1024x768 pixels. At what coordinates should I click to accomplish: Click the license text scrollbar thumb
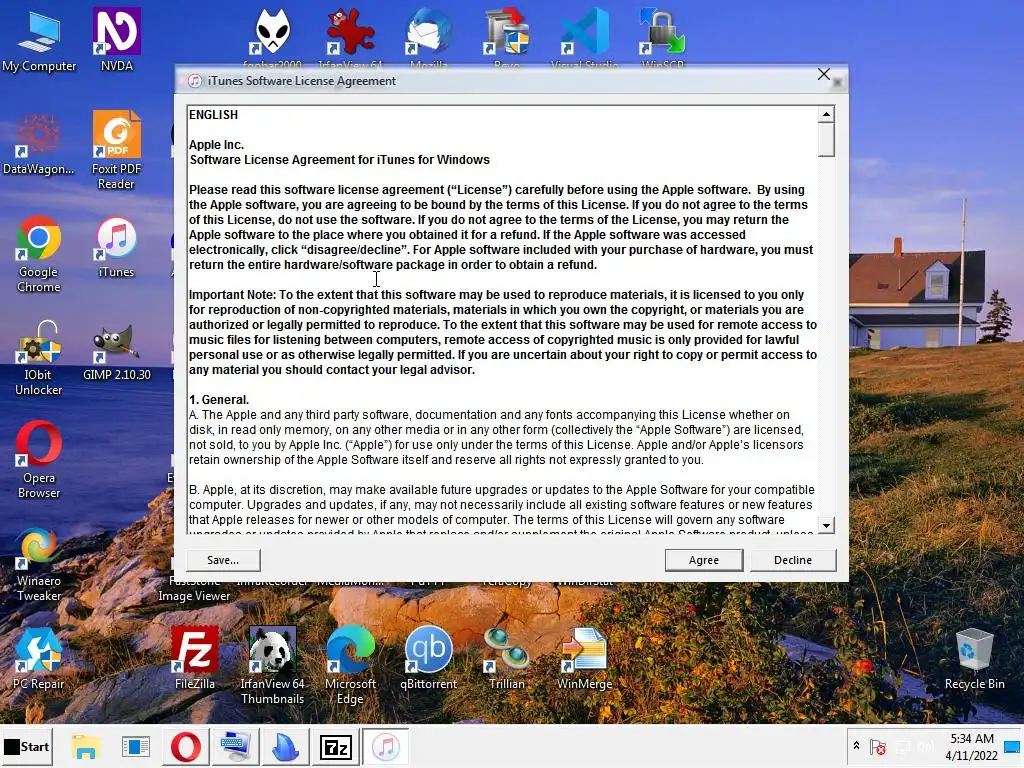(x=826, y=140)
